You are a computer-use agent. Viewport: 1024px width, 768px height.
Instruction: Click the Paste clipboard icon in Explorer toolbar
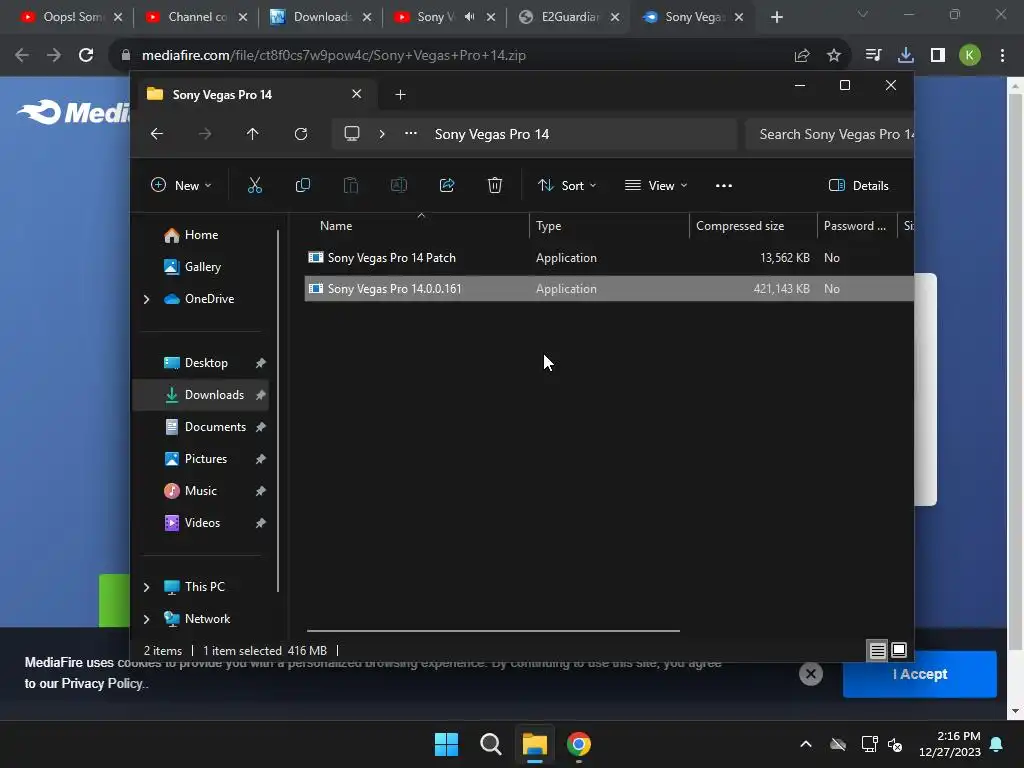tap(351, 185)
